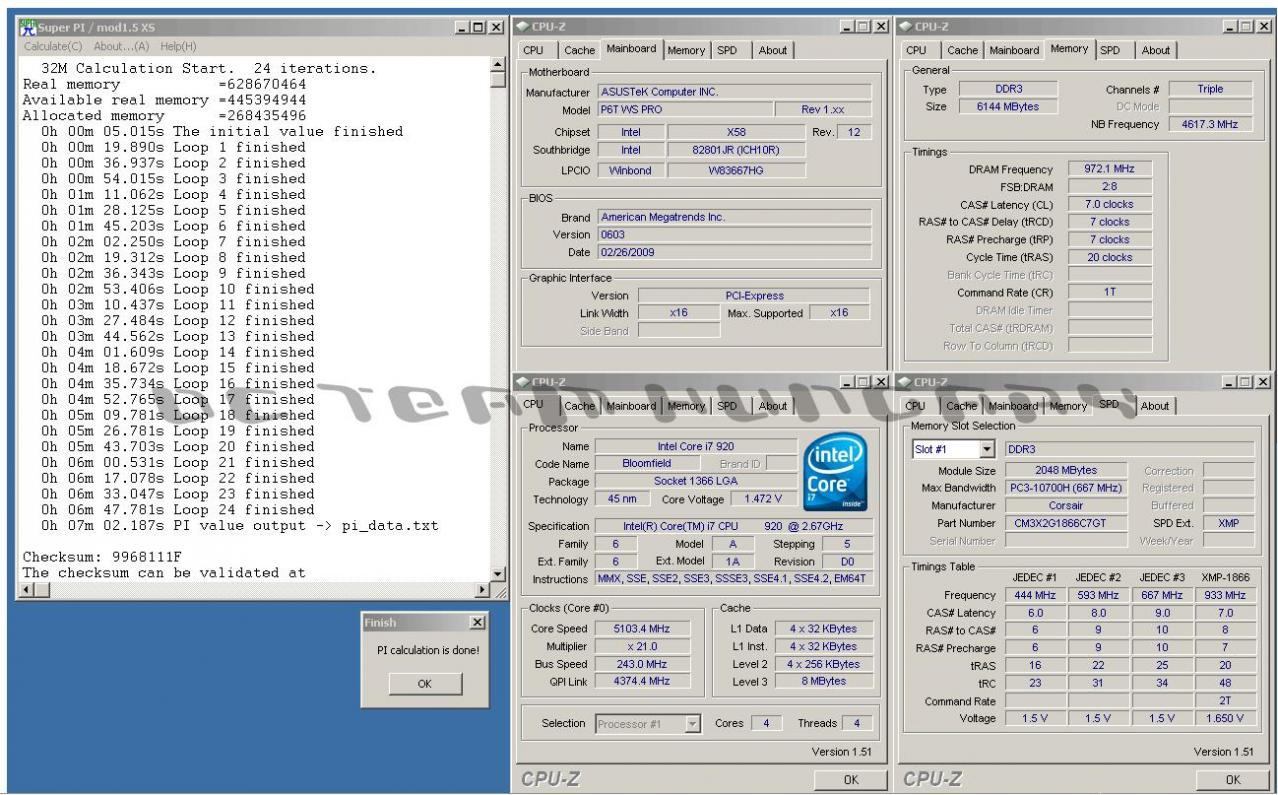1278x795 pixels.
Task: Select Memory tab in CPU window
Action: pyautogui.click(x=686, y=406)
